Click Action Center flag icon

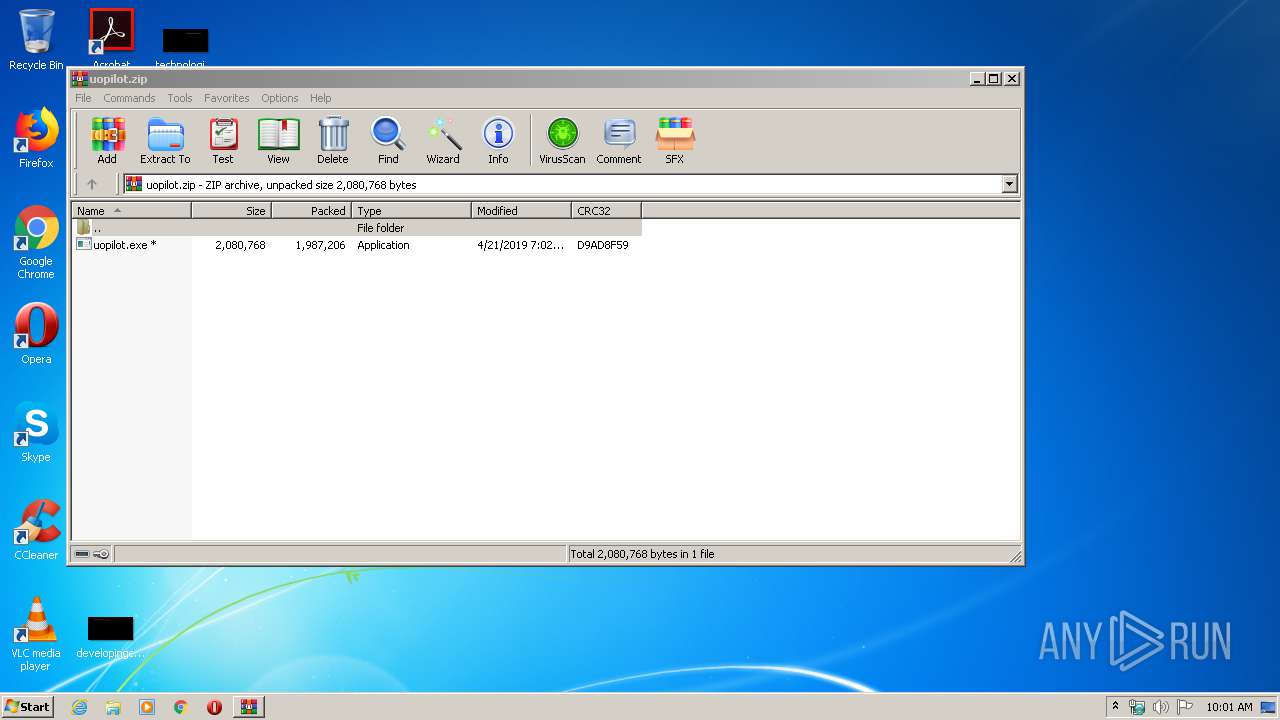click(1185, 707)
